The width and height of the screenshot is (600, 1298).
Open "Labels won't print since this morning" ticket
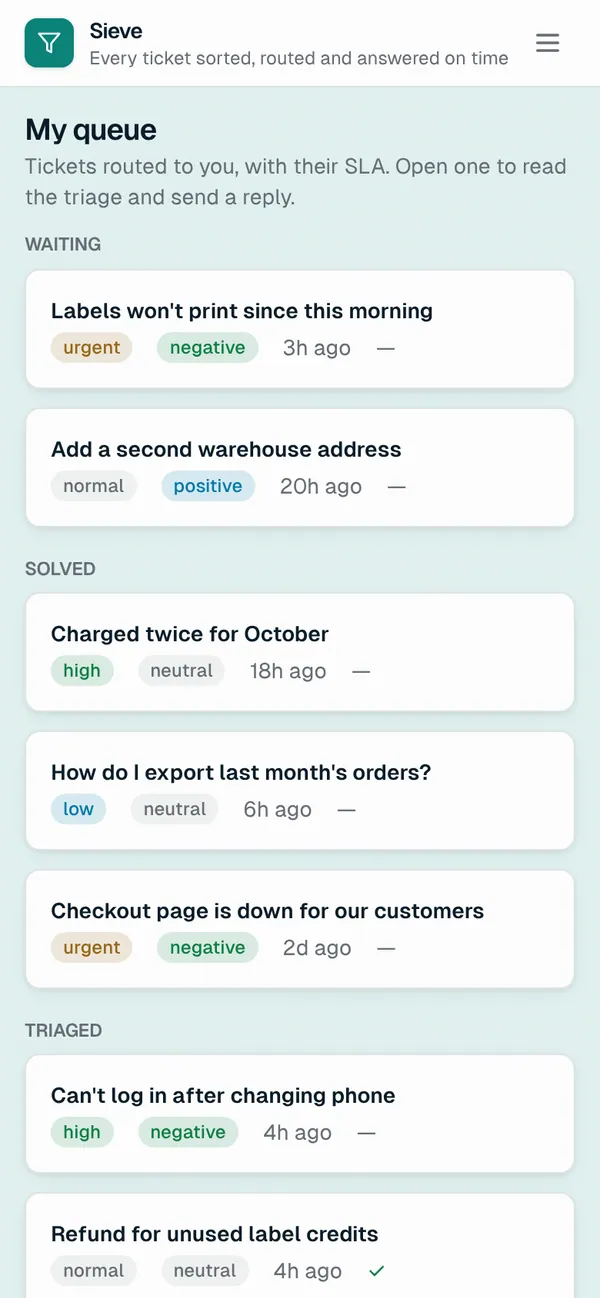click(300, 329)
